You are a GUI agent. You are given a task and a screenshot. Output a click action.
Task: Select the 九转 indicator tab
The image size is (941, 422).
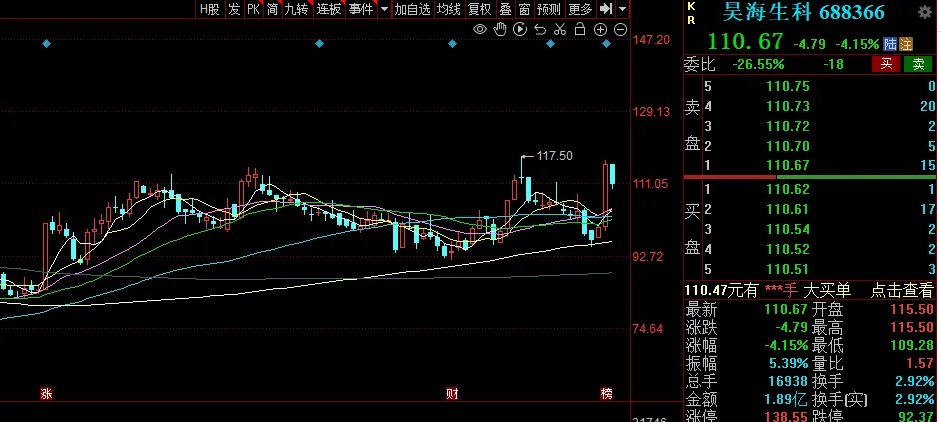tap(296, 9)
